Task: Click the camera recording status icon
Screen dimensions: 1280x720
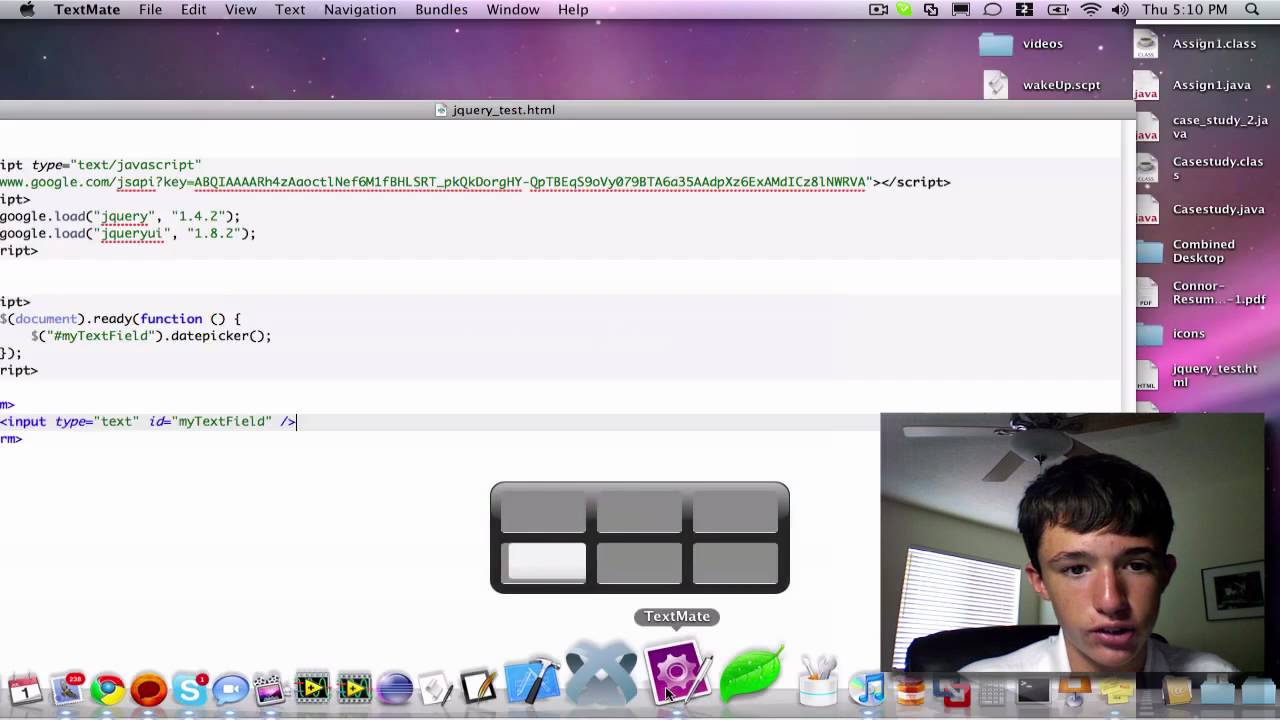Action: tap(878, 10)
